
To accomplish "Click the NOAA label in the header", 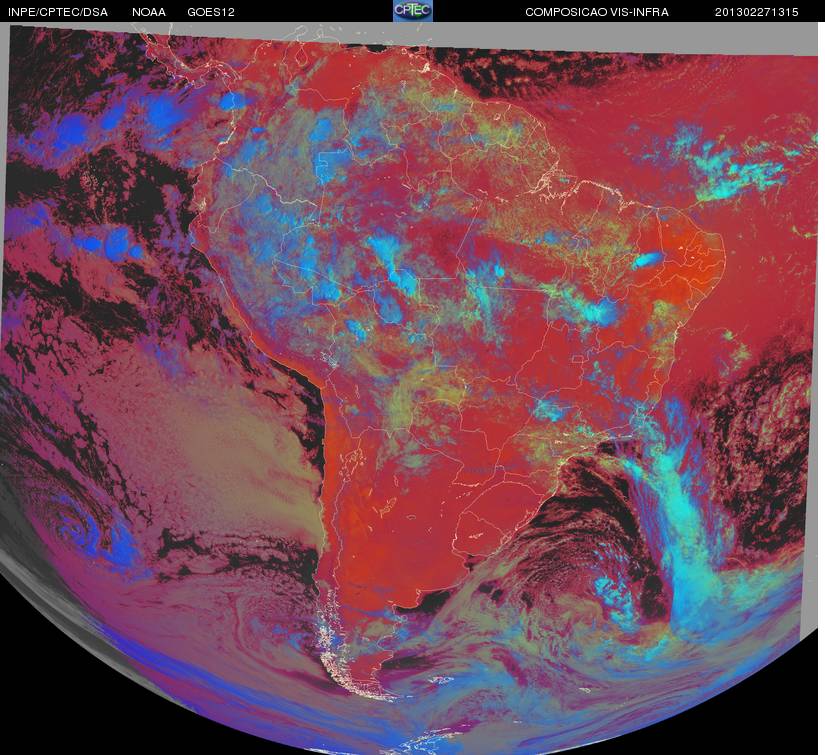I will (x=149, y=12).
